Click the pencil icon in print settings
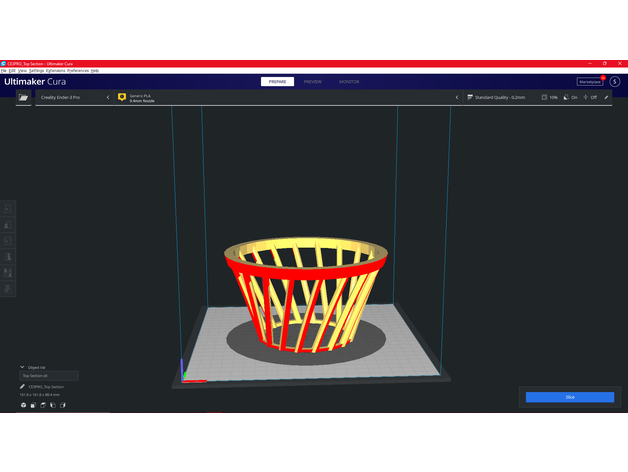The width and height of the screenshot is (628, 472). 607,98
